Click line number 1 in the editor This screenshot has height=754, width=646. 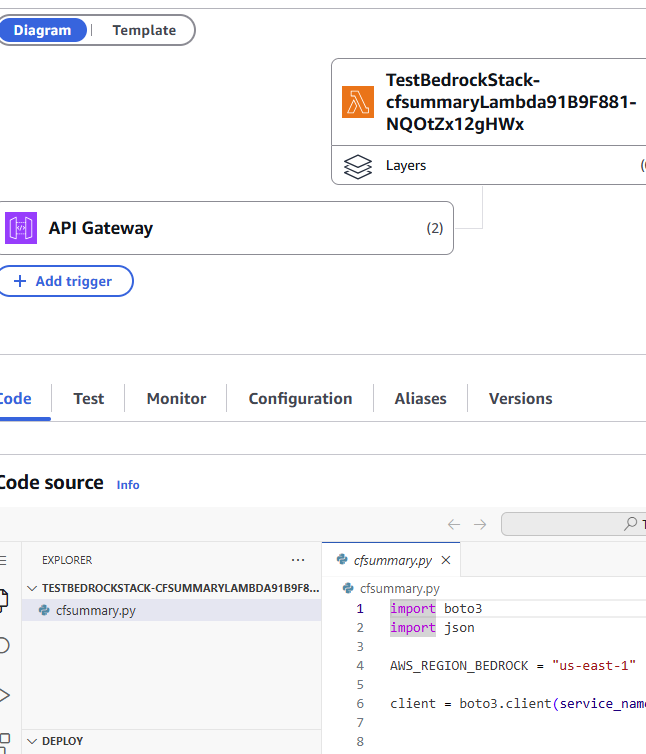[x=360, y=609]
